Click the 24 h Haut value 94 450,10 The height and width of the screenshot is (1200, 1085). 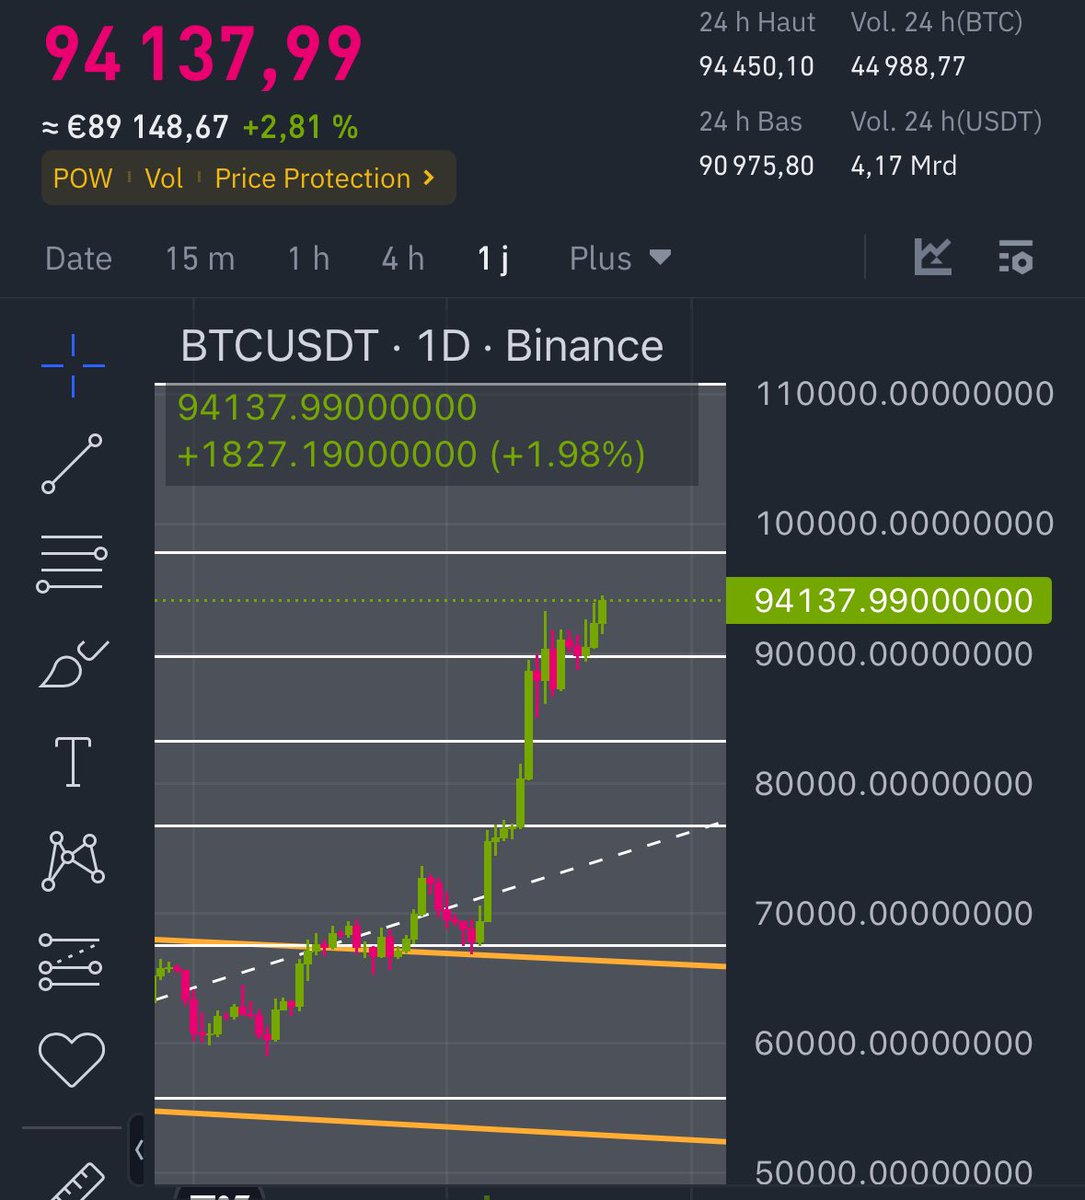[x=756, y=67]
